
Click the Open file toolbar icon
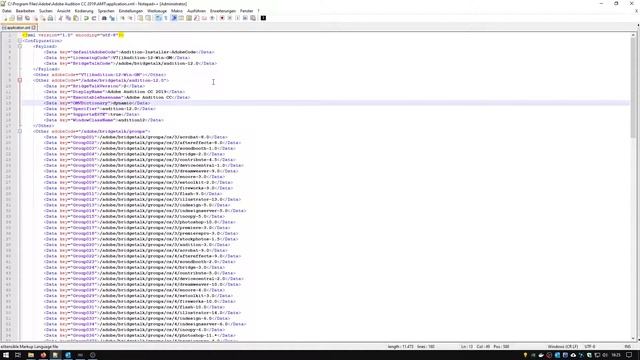click(12, 18)
